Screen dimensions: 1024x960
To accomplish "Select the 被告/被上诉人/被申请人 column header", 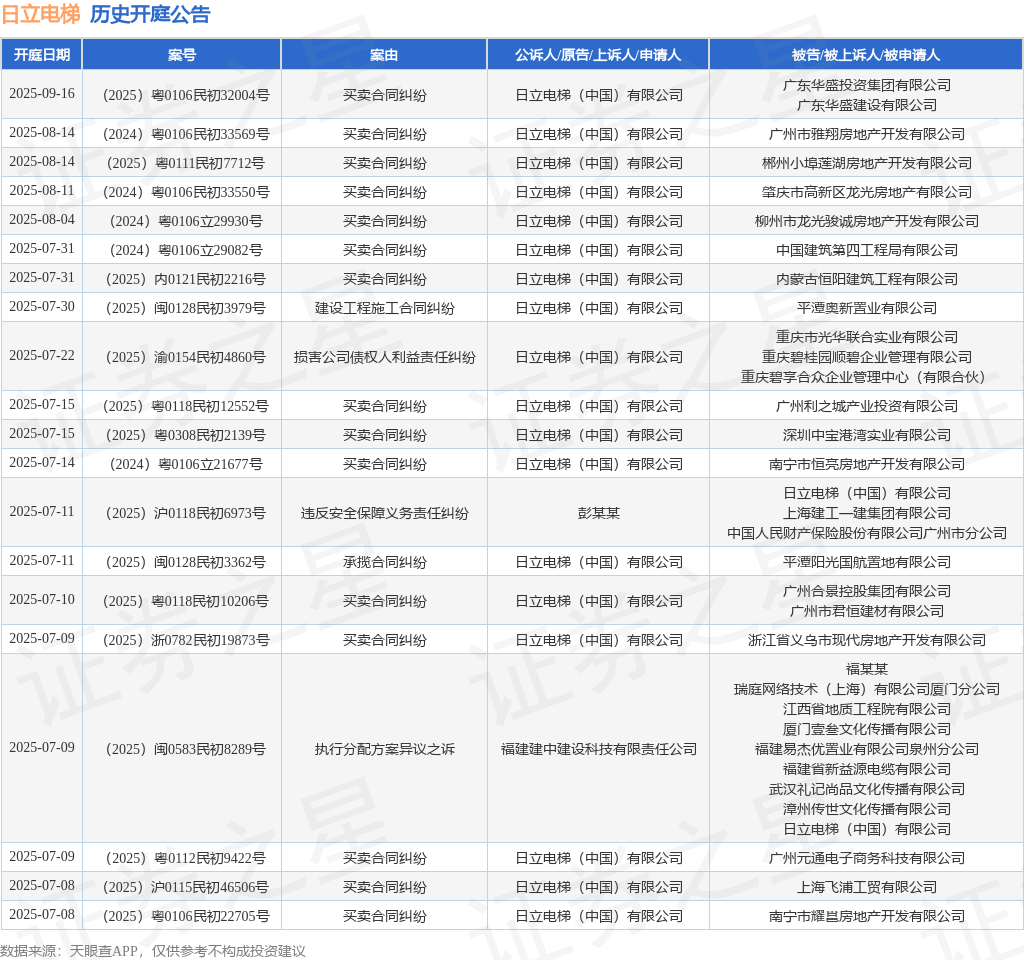I will pos(866,55).
